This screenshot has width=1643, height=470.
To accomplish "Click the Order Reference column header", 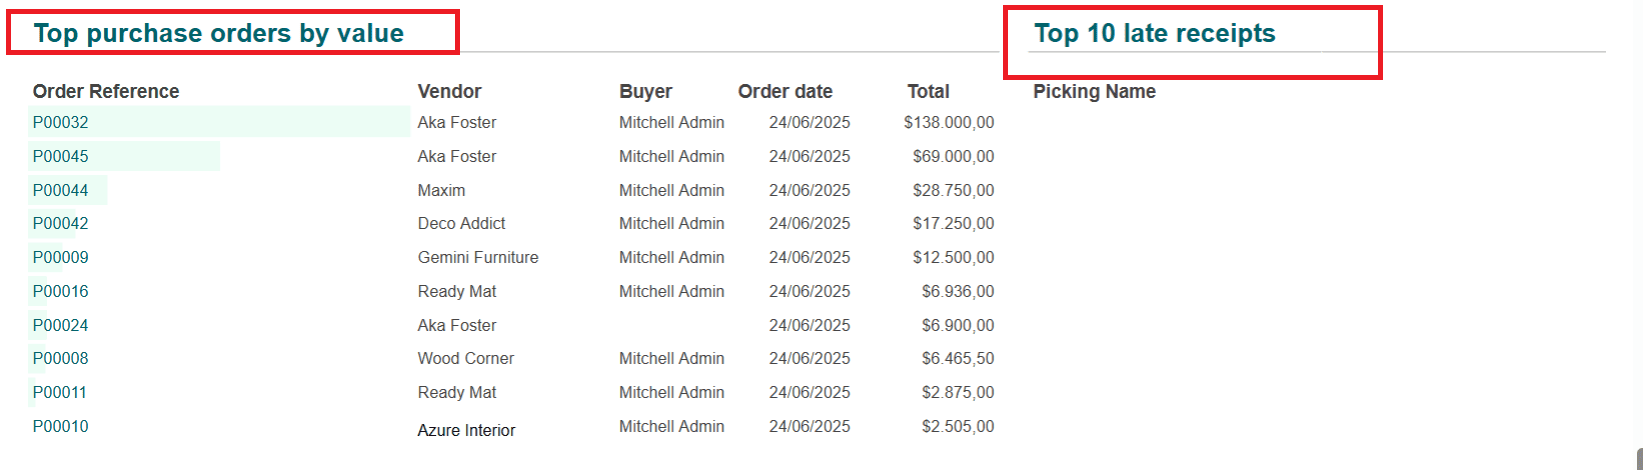I will click(106, 91).
